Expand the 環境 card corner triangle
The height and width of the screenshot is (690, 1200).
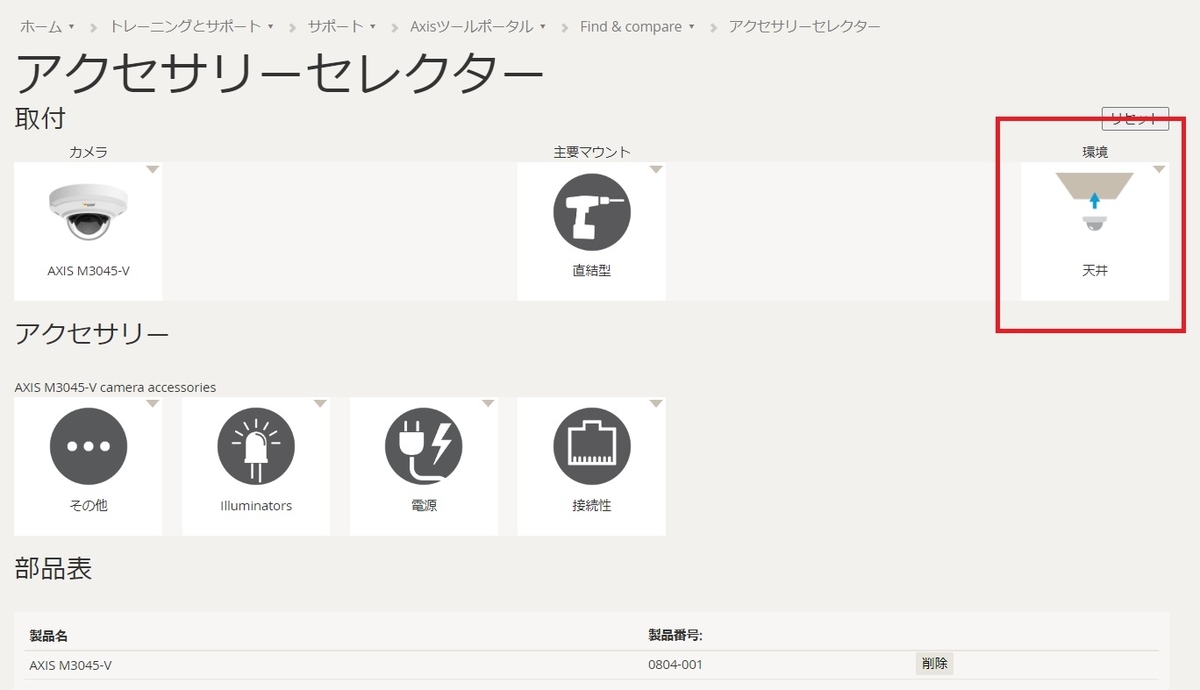(x=1159, y=169)
